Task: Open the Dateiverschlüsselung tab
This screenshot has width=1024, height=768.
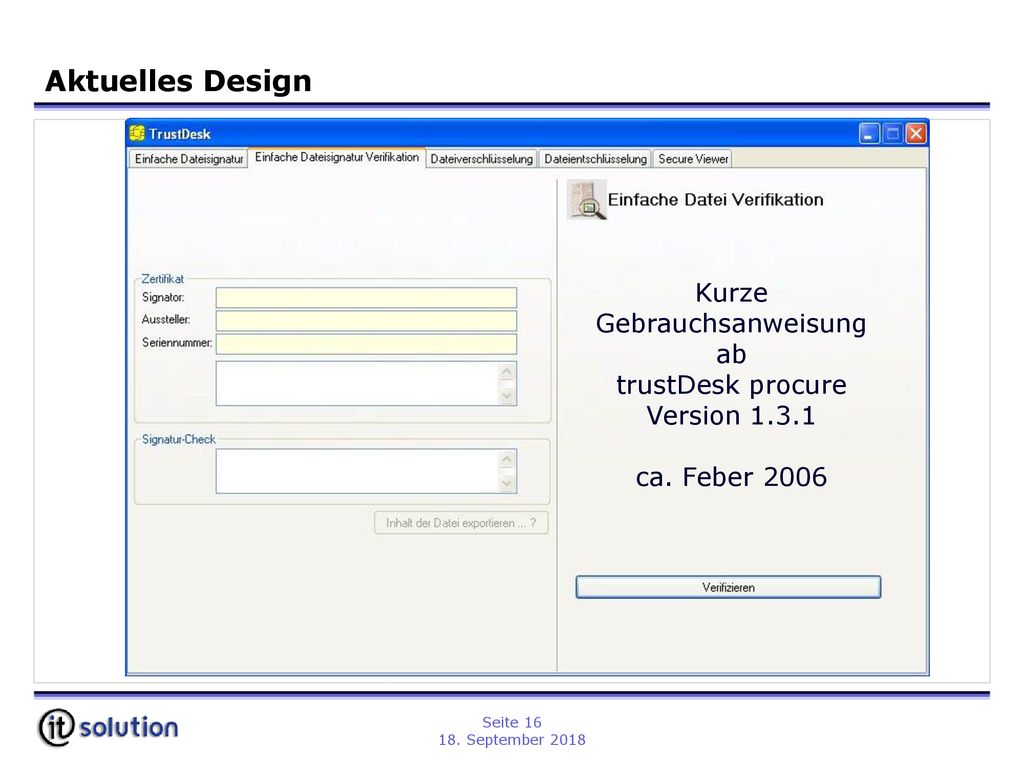Action: tap(481, 159)
